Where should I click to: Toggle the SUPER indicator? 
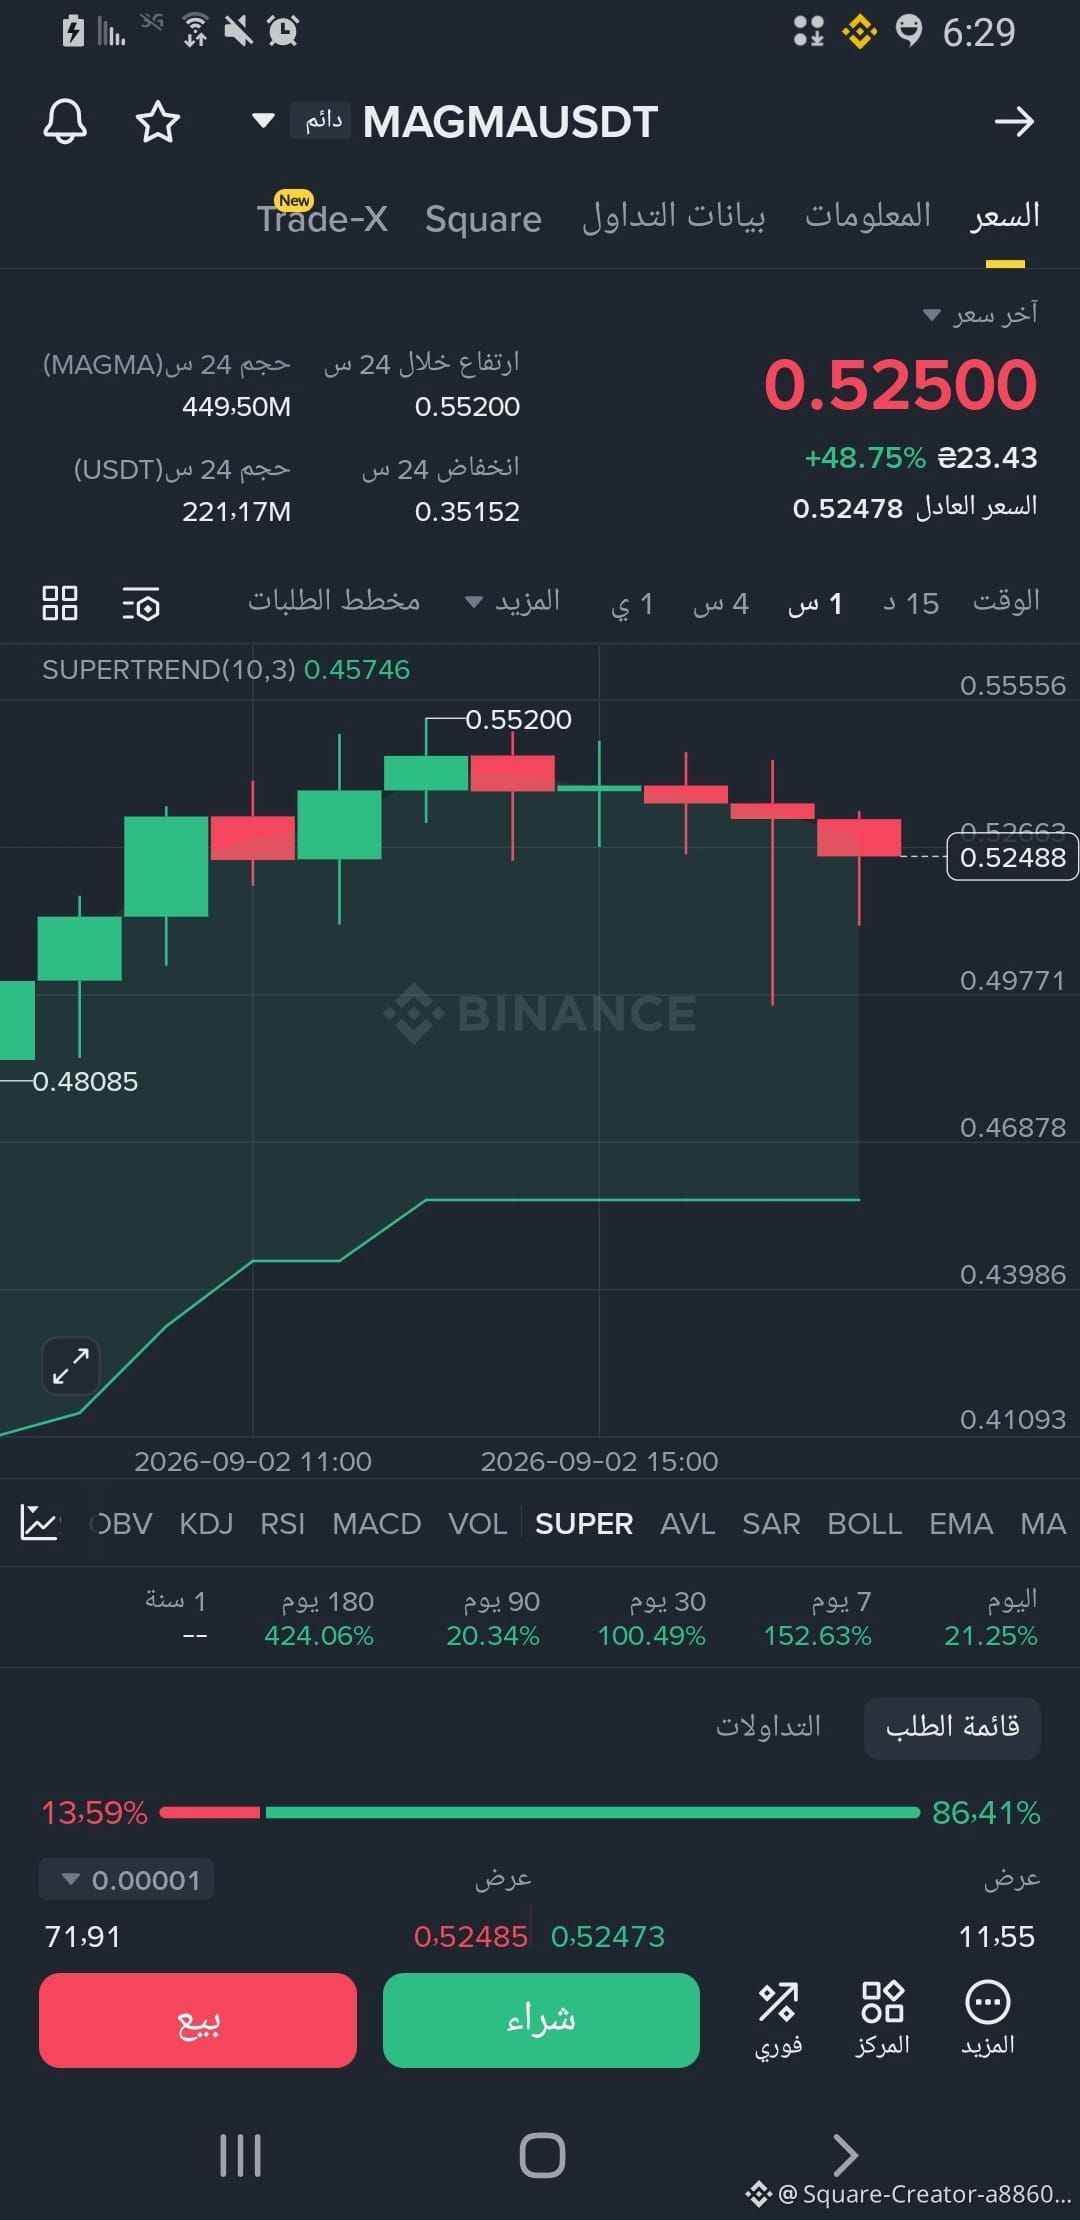tap(584, 1523)
